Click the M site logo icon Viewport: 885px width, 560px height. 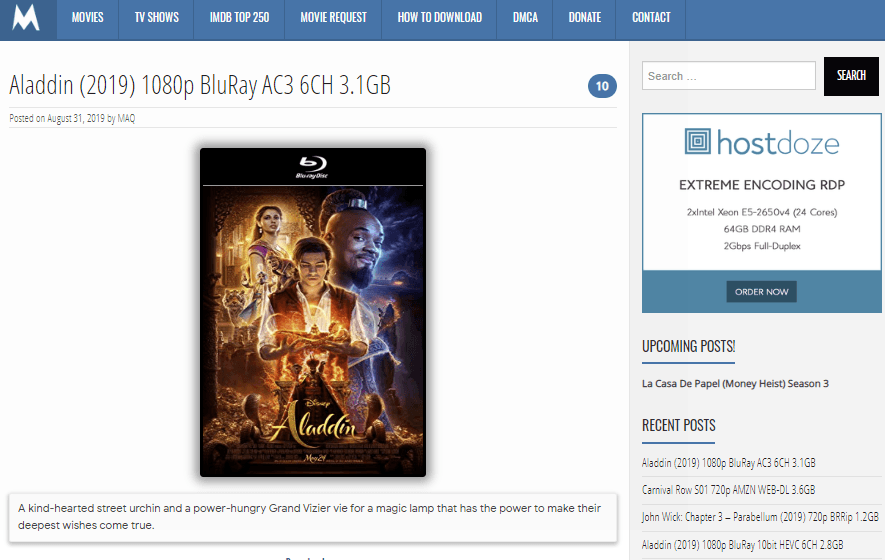point(27,18)
